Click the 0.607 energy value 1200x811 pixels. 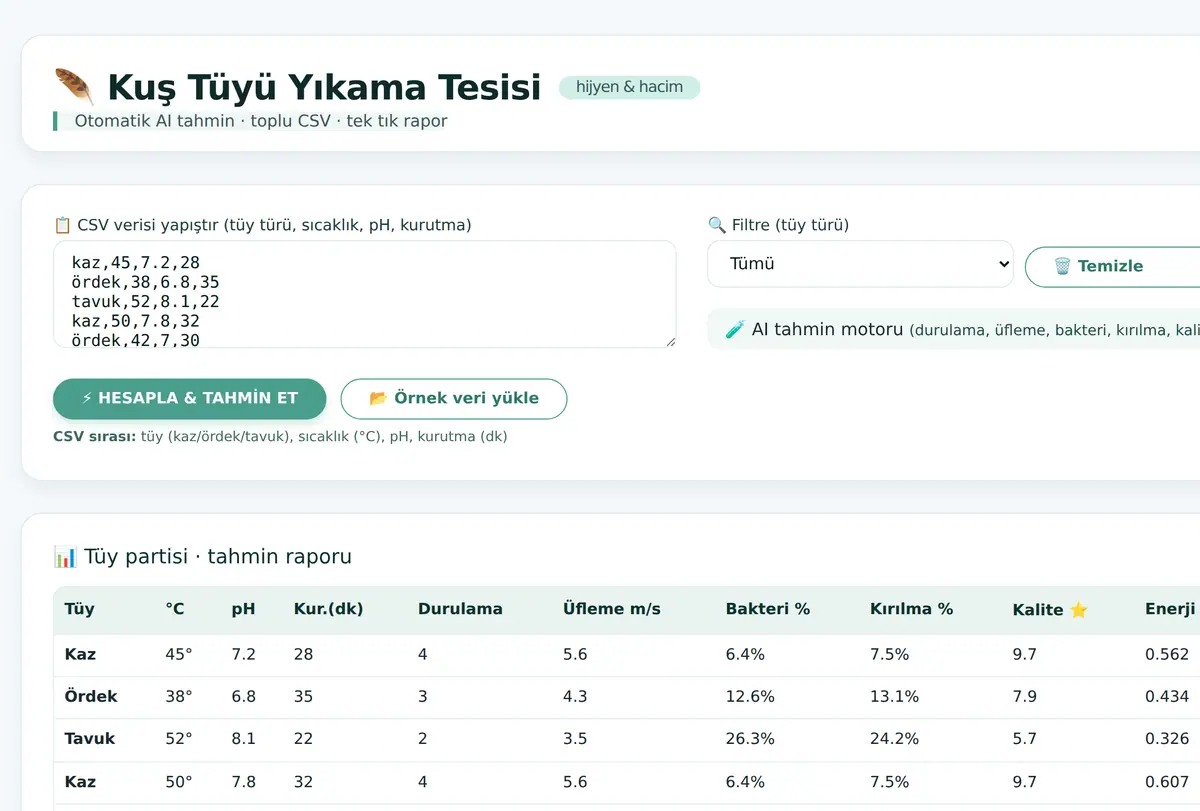1167,781
